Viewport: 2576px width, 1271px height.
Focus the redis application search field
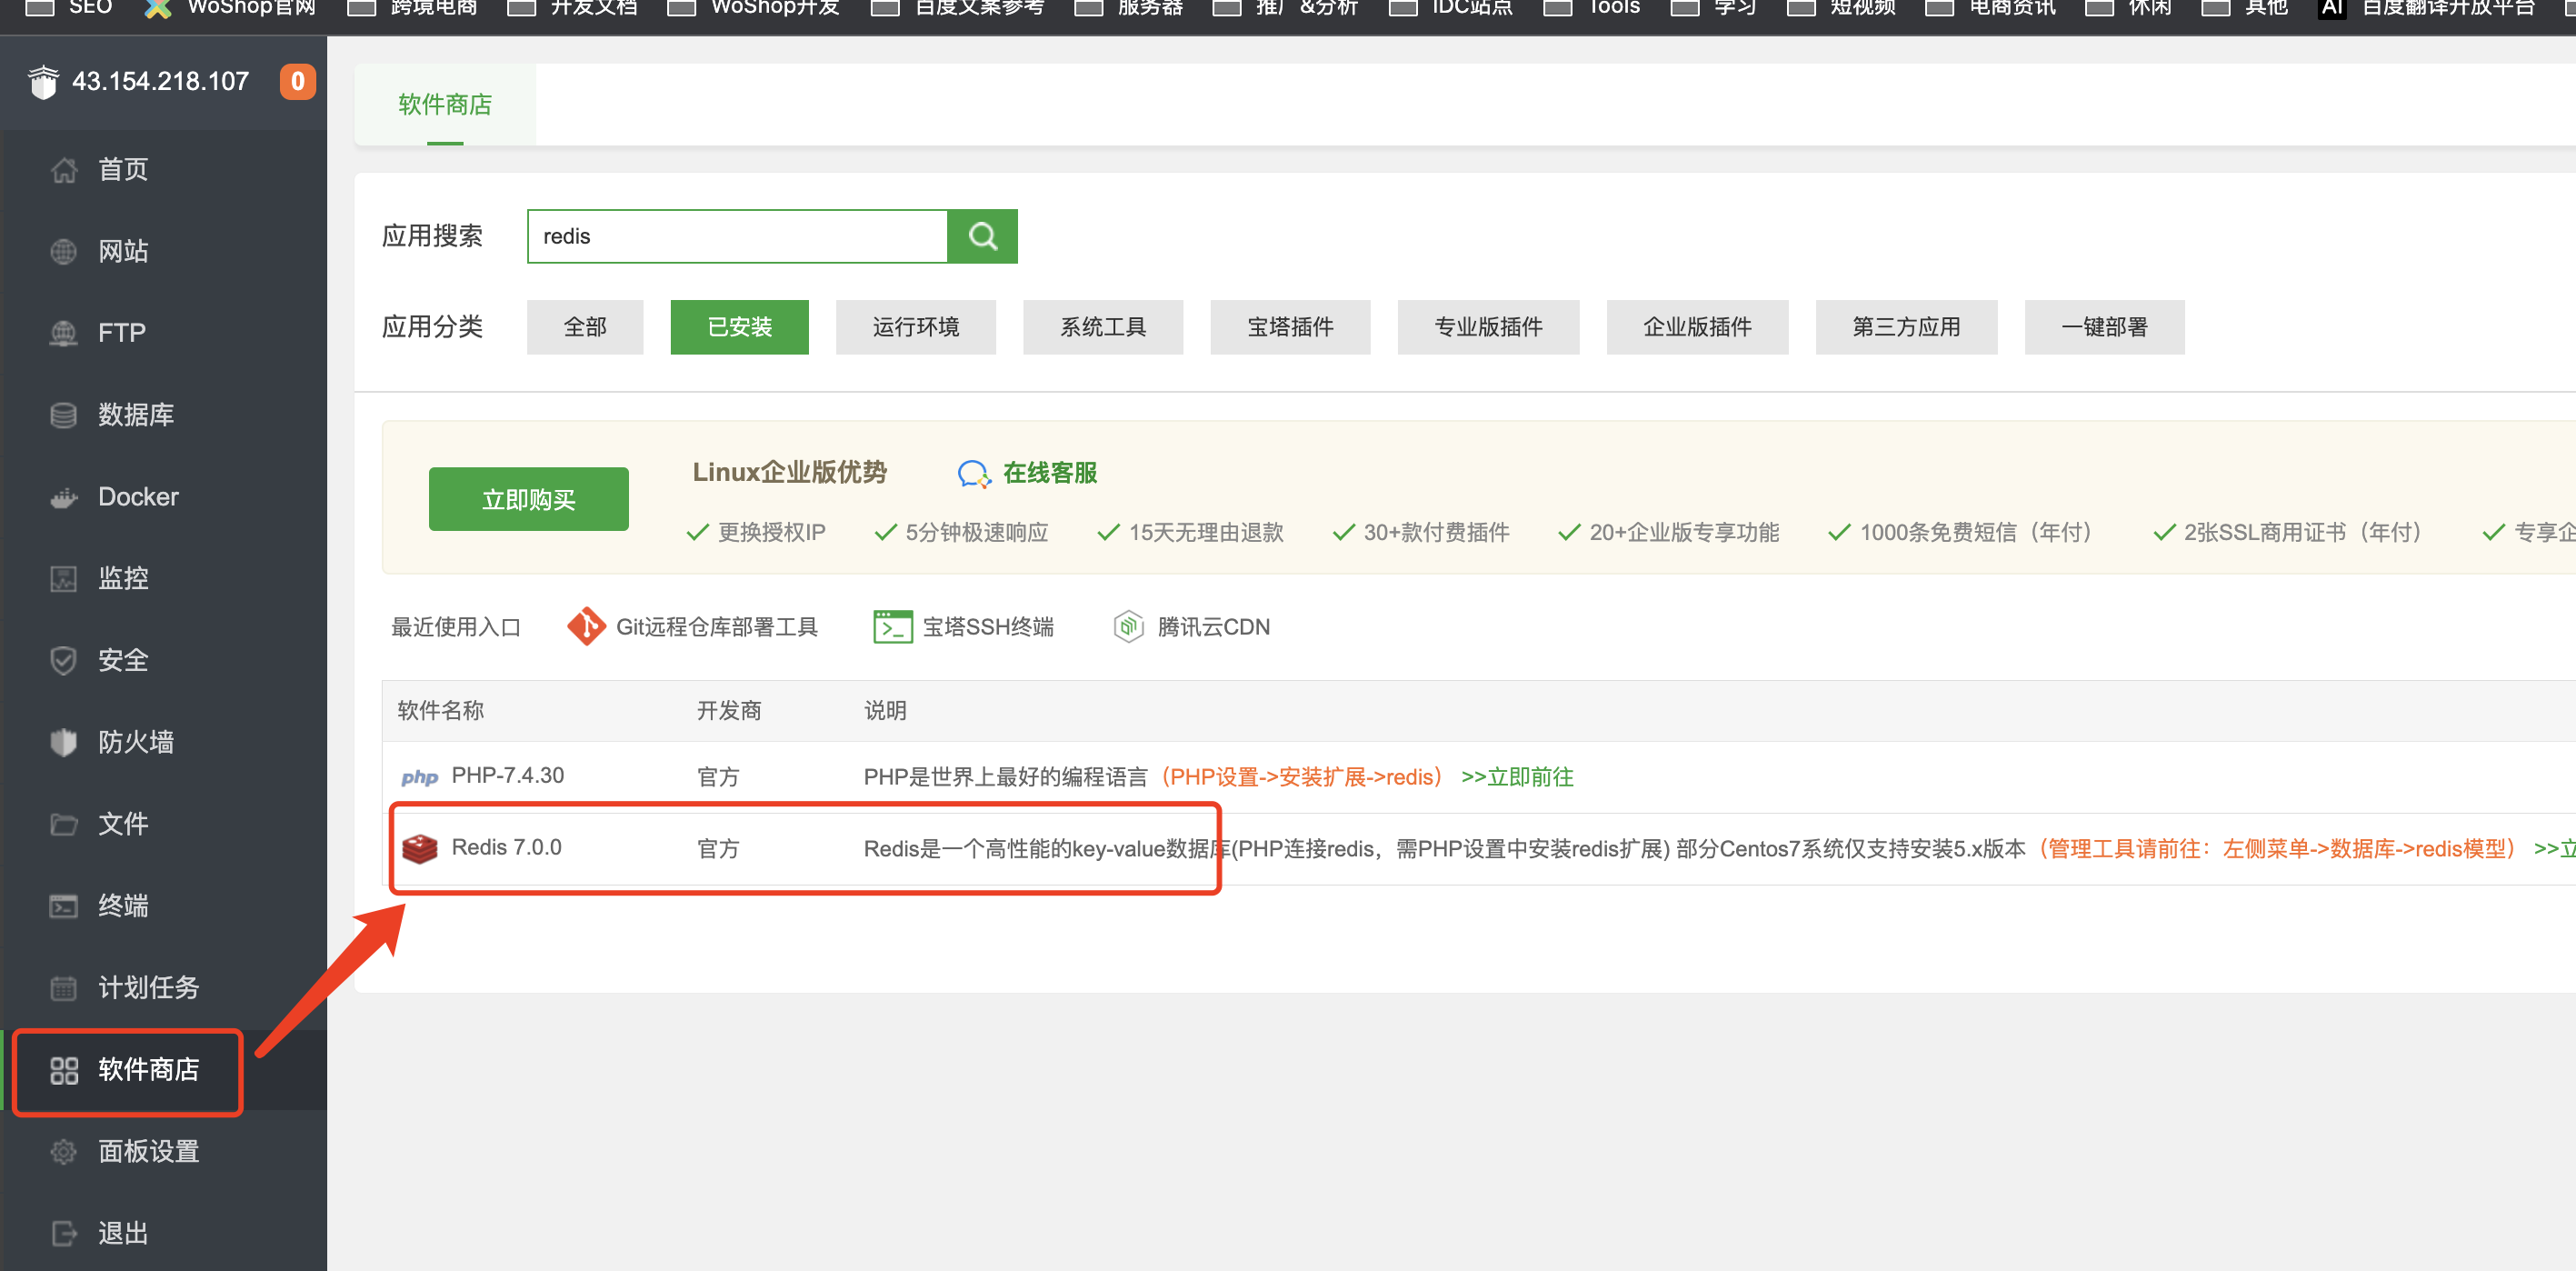737,236
